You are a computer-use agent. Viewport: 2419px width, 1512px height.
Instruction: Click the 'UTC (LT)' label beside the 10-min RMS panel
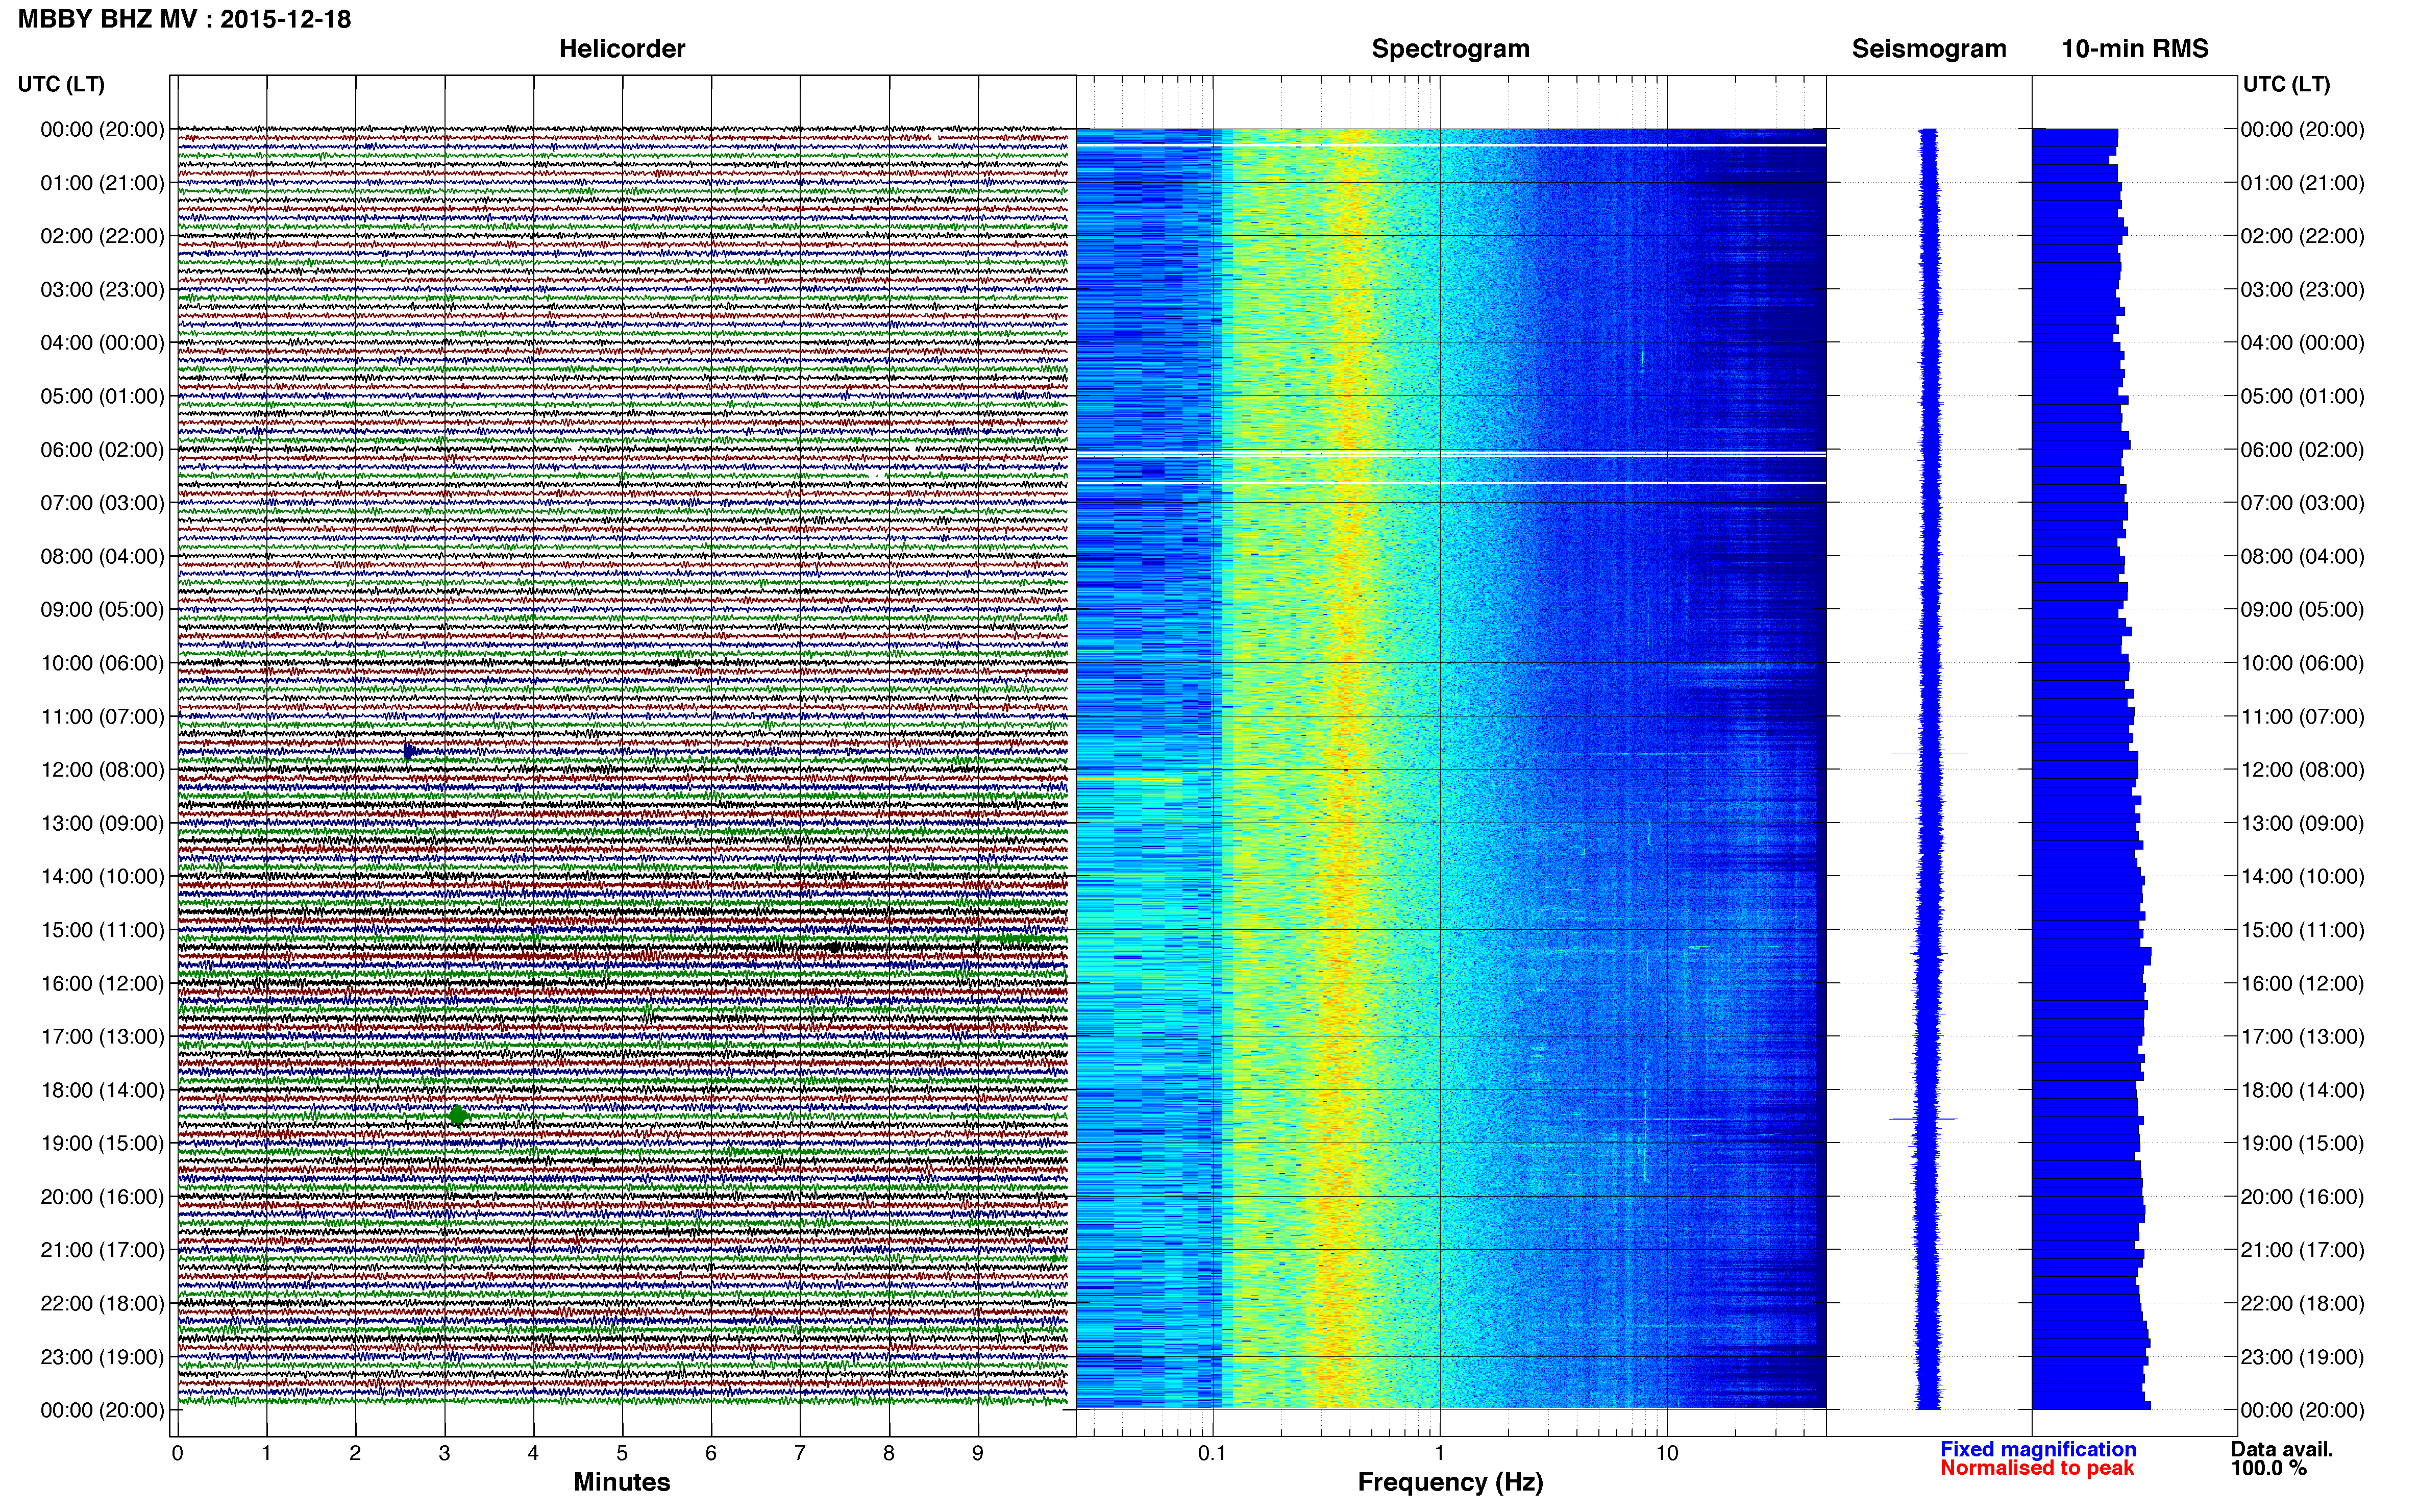(2286, 84)
